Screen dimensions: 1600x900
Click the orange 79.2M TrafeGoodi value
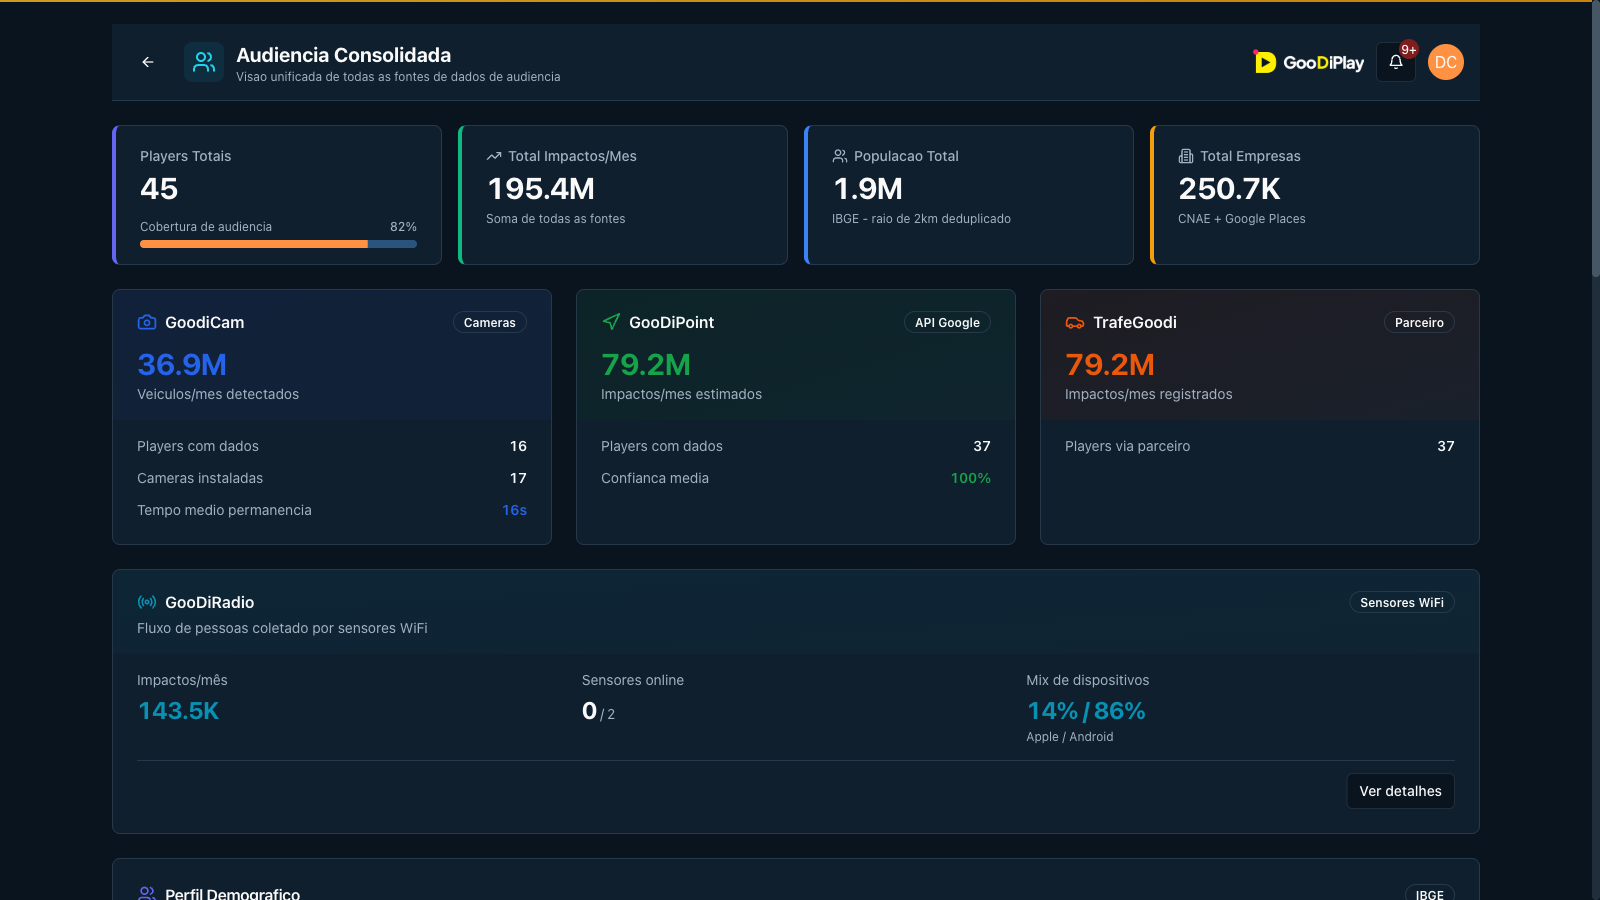tap(1110, 365)
